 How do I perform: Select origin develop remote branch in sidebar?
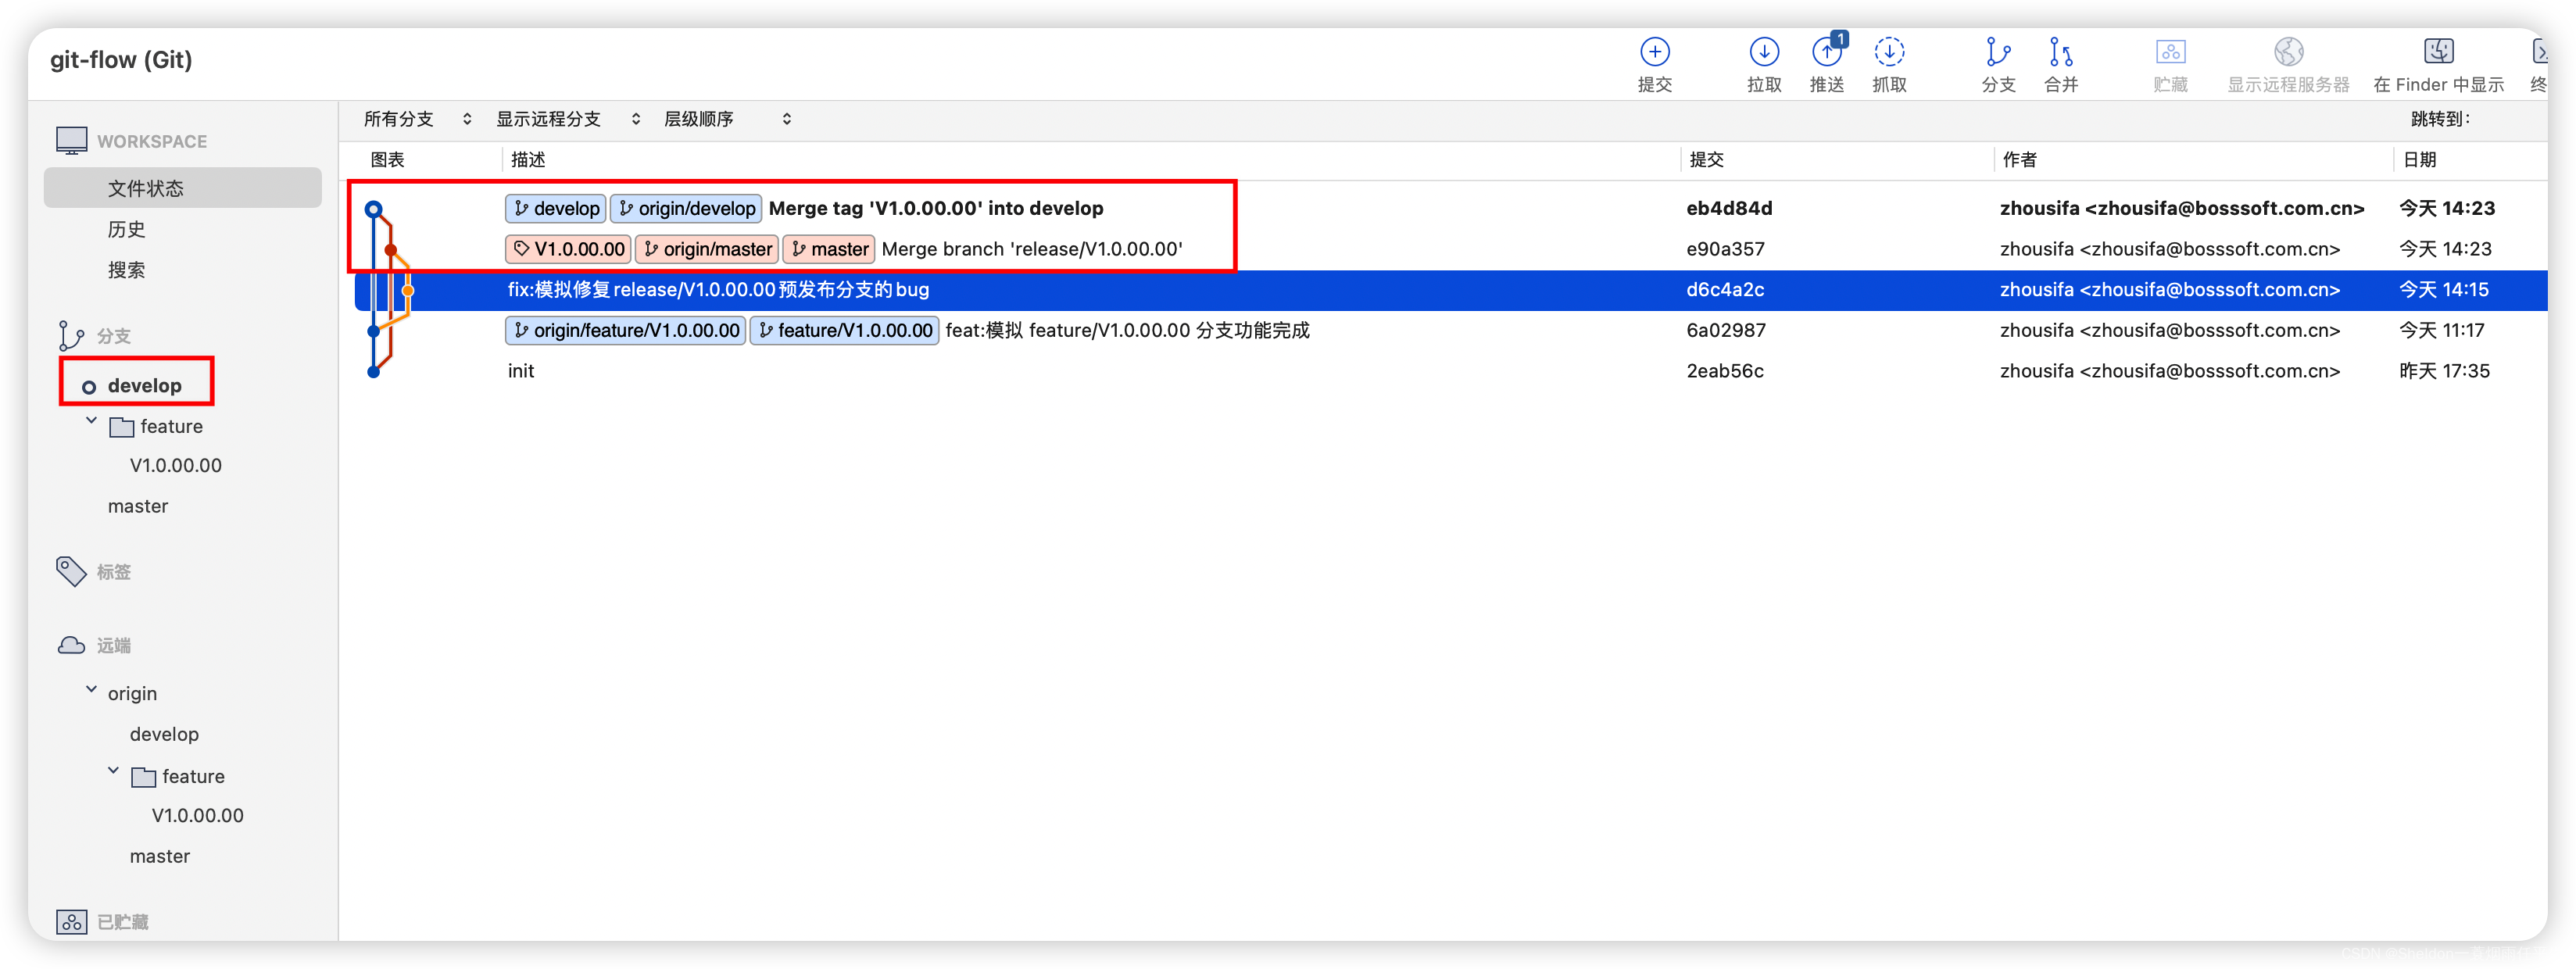[164, 734]
